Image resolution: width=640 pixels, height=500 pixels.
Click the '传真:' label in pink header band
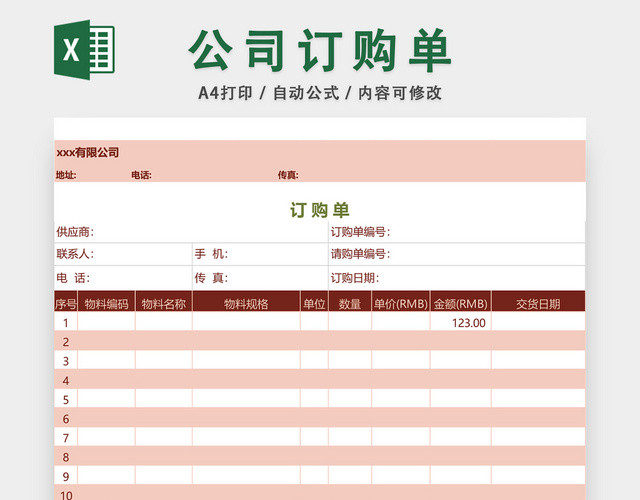[288, 175]
